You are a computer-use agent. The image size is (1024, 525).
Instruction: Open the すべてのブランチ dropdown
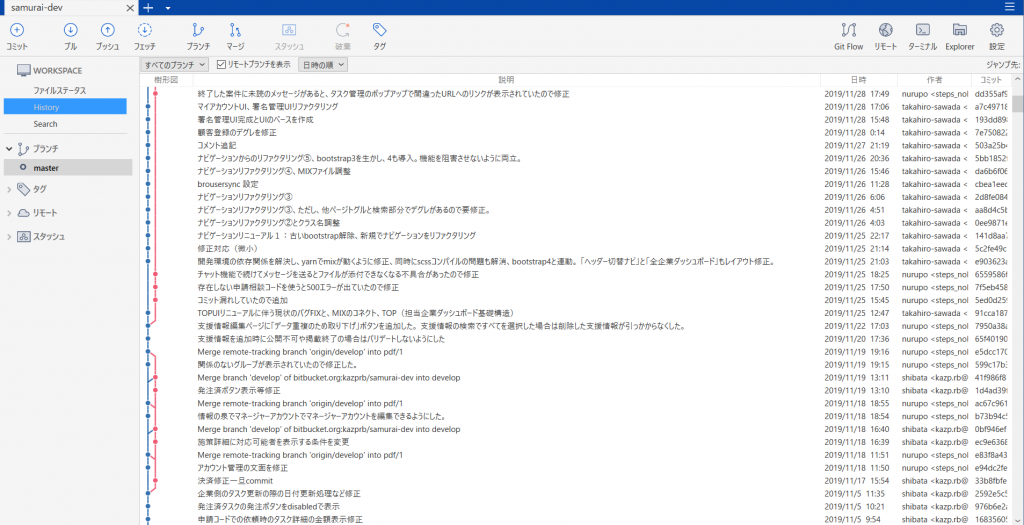[174, 64]
